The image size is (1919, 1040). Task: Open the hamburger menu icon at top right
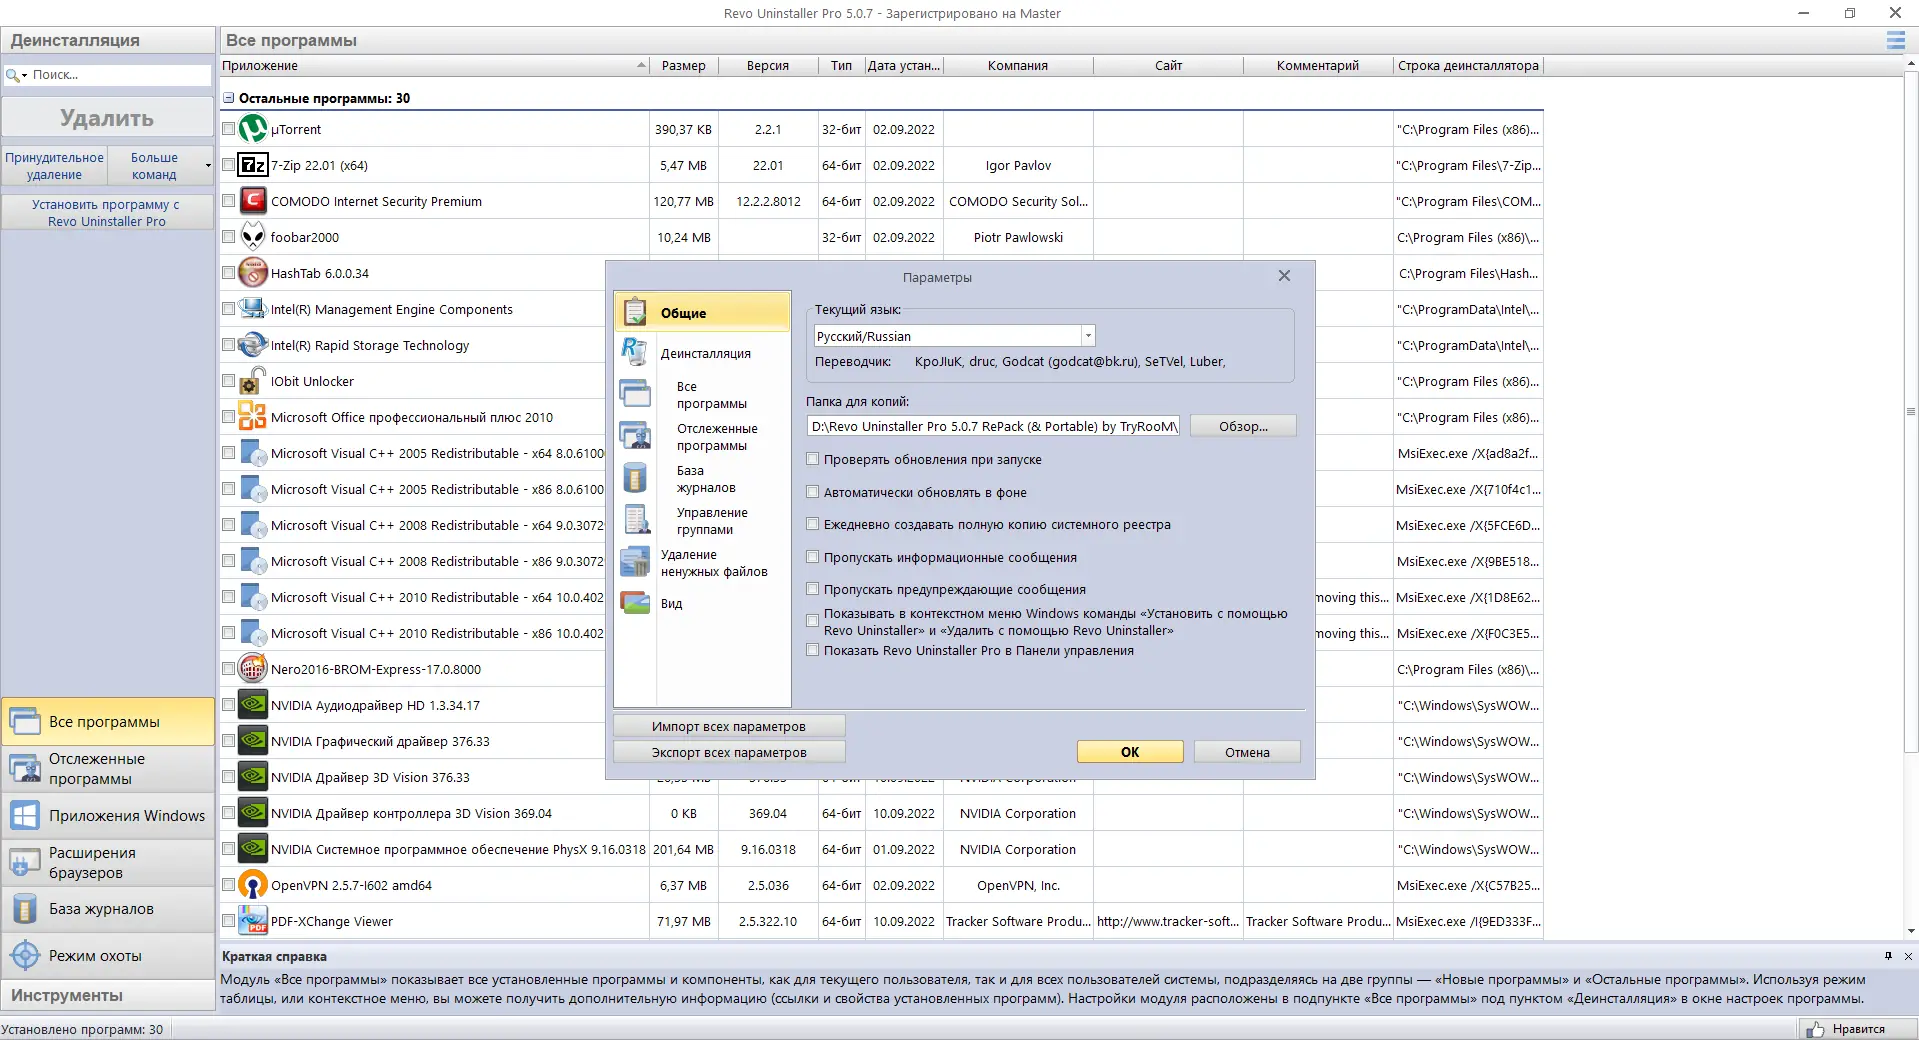pos(1895,41)
